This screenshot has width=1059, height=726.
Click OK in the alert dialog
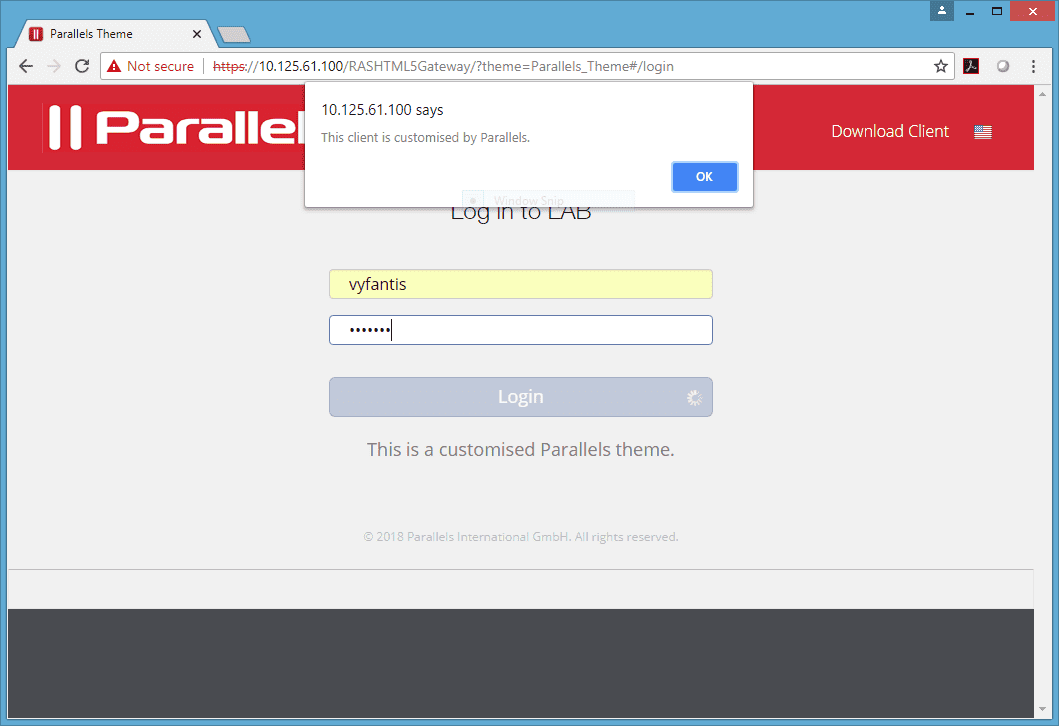[704, 177]
